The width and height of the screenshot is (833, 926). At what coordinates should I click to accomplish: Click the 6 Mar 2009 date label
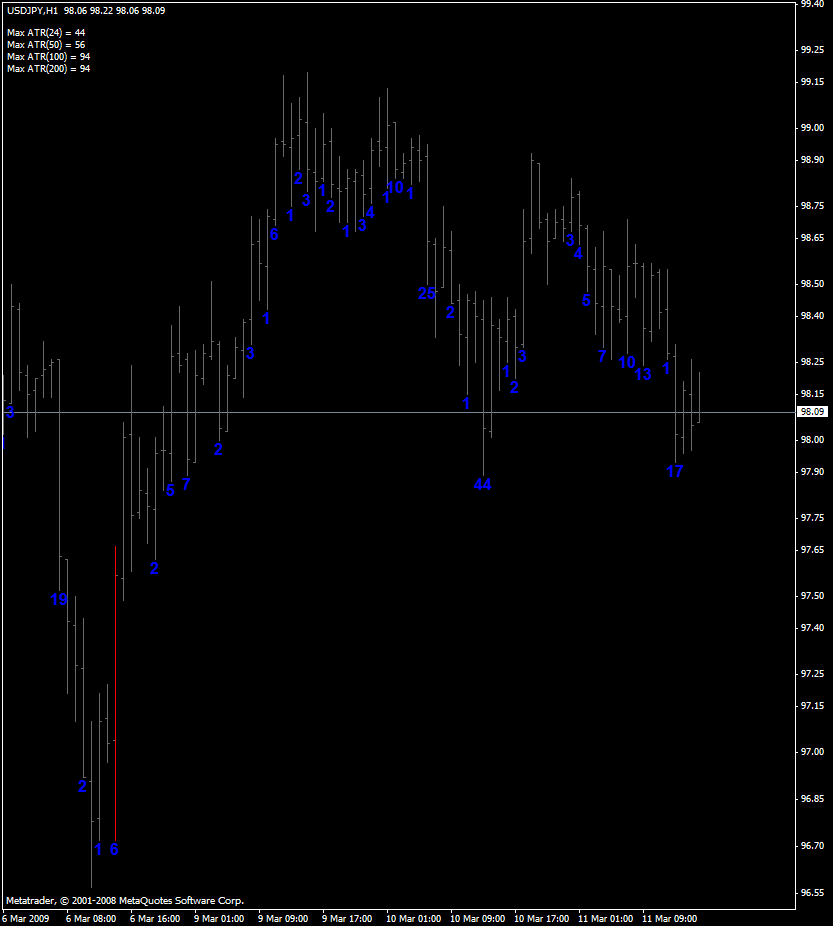[26, 919]
